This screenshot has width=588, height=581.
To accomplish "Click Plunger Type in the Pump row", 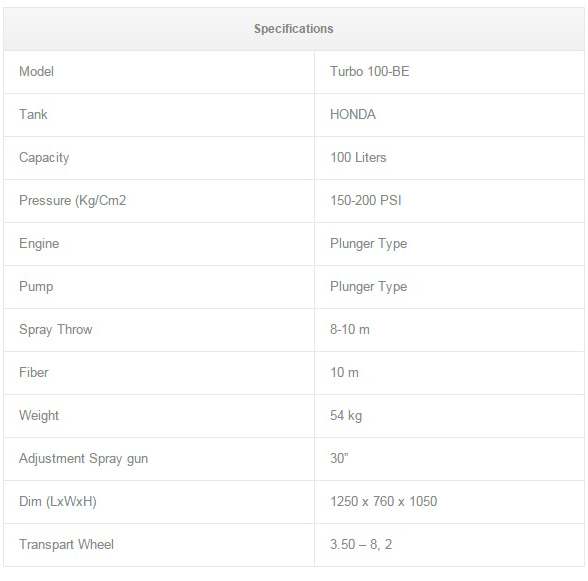I will (x=369, y=287).
